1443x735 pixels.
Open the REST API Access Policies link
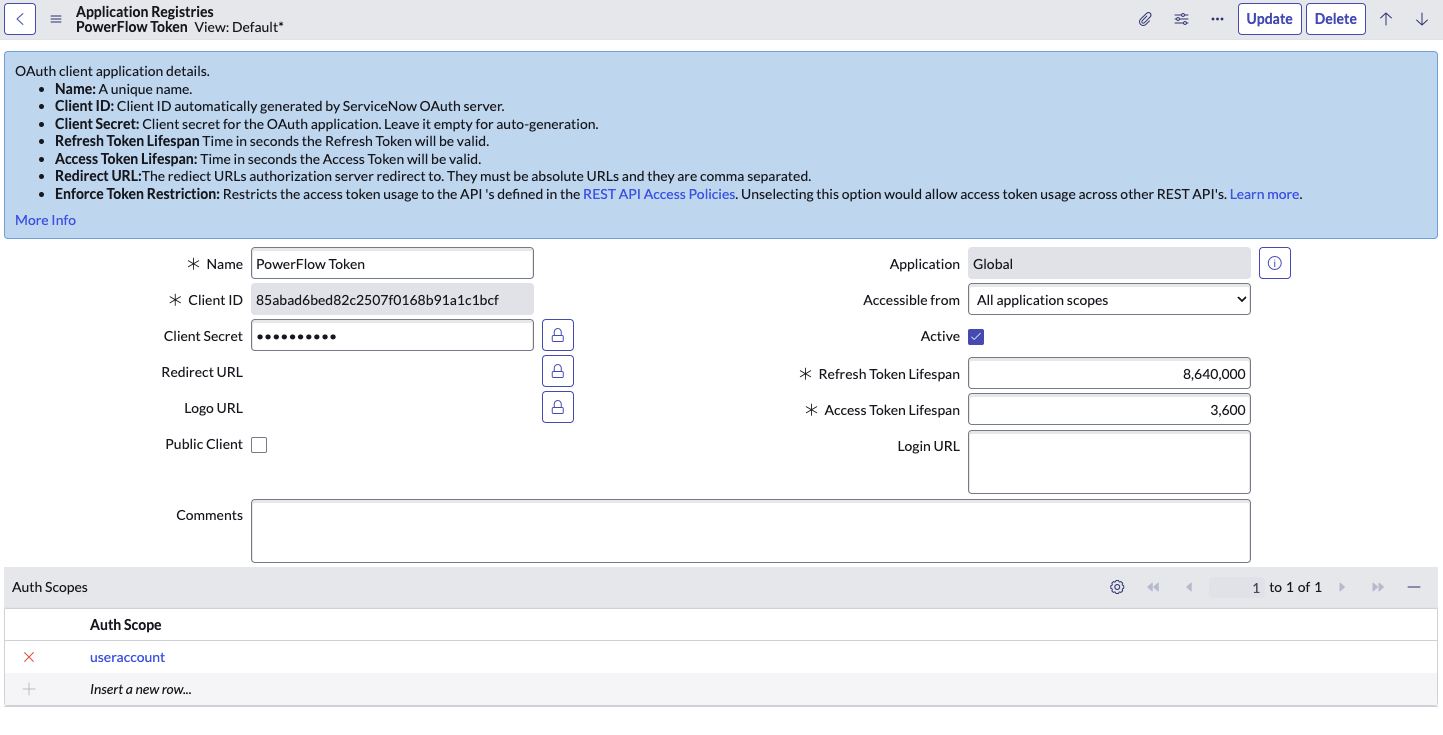(658, 194)
